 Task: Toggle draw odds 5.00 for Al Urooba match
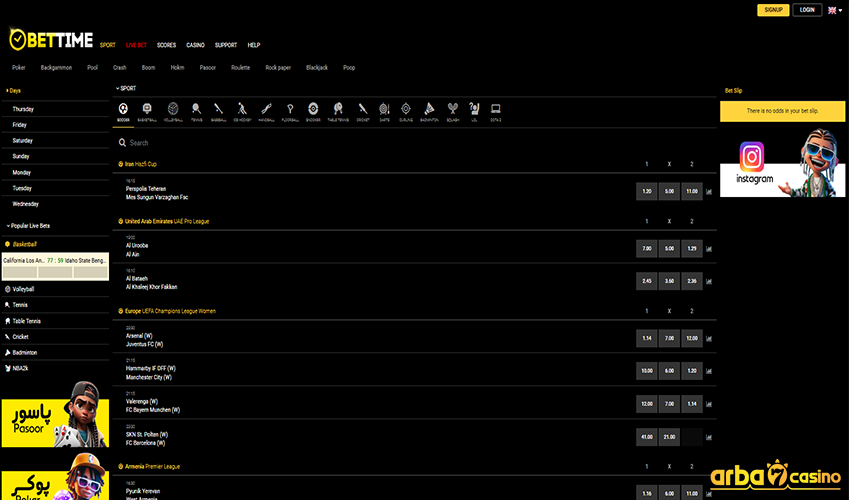click(670, 248)
